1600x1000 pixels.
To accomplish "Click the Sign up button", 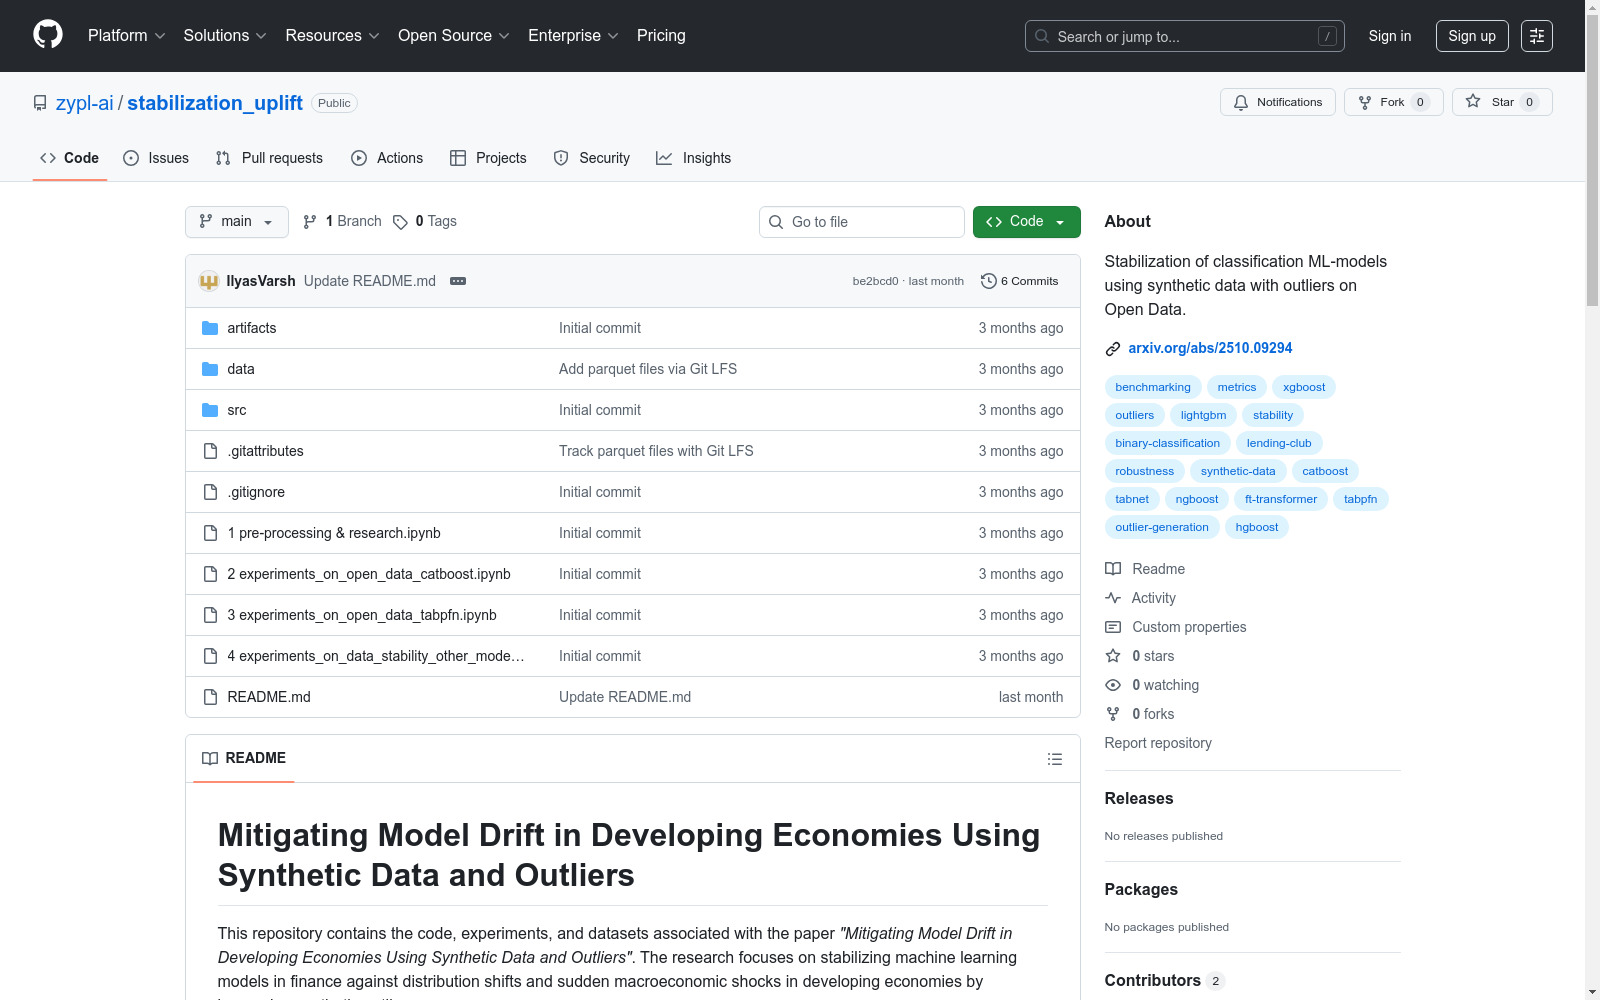I will (1472, 36).
